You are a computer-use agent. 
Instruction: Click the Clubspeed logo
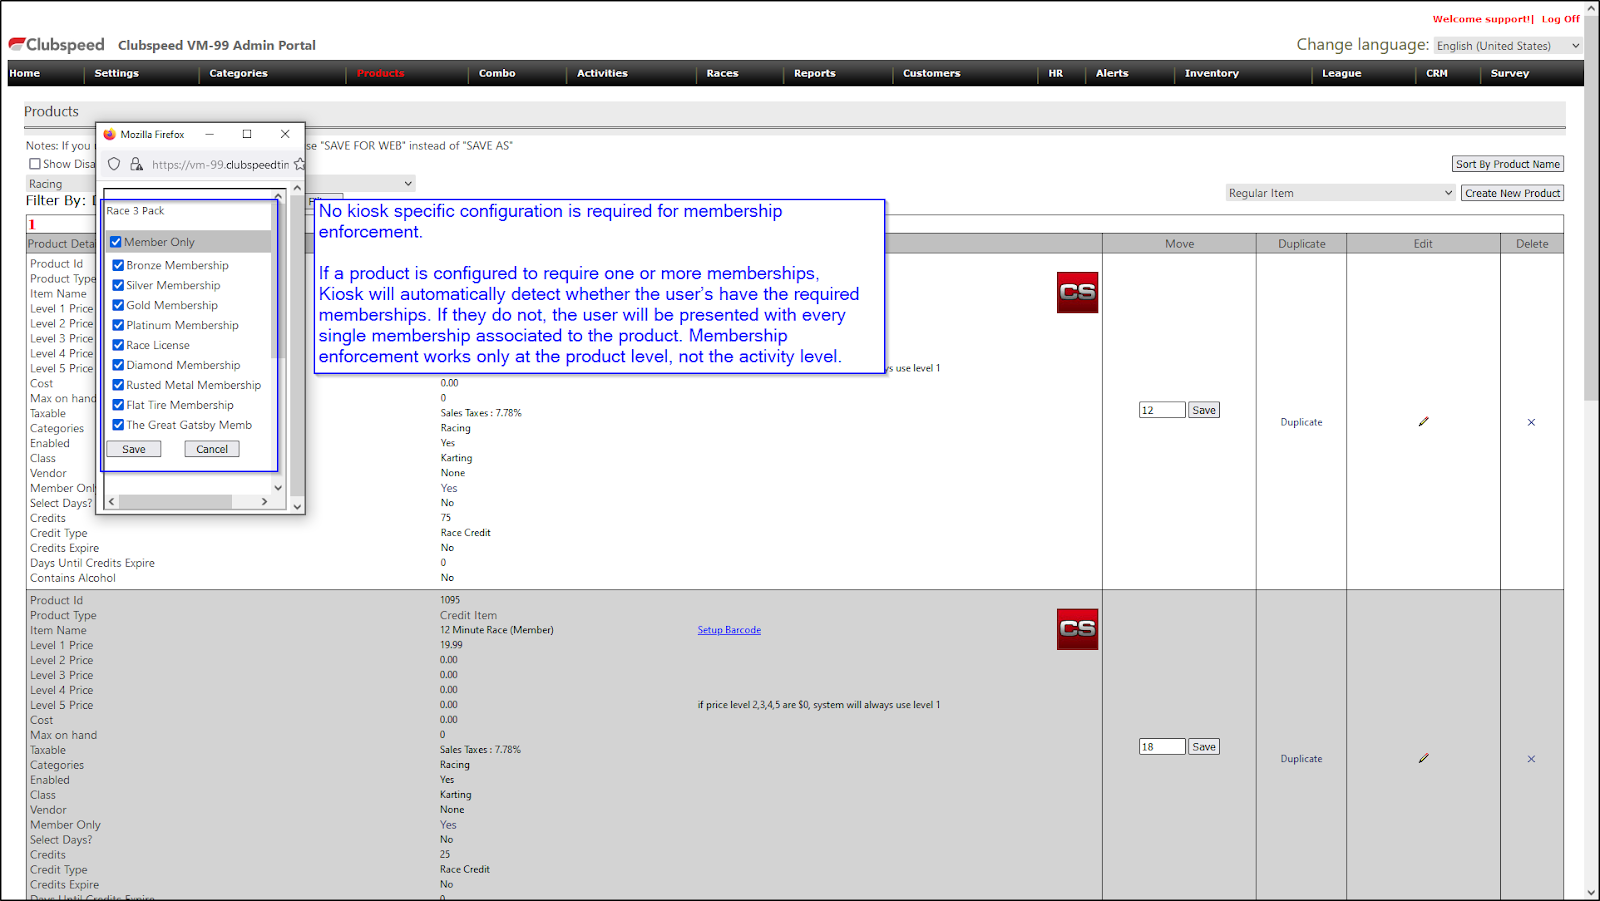[57, 45]
